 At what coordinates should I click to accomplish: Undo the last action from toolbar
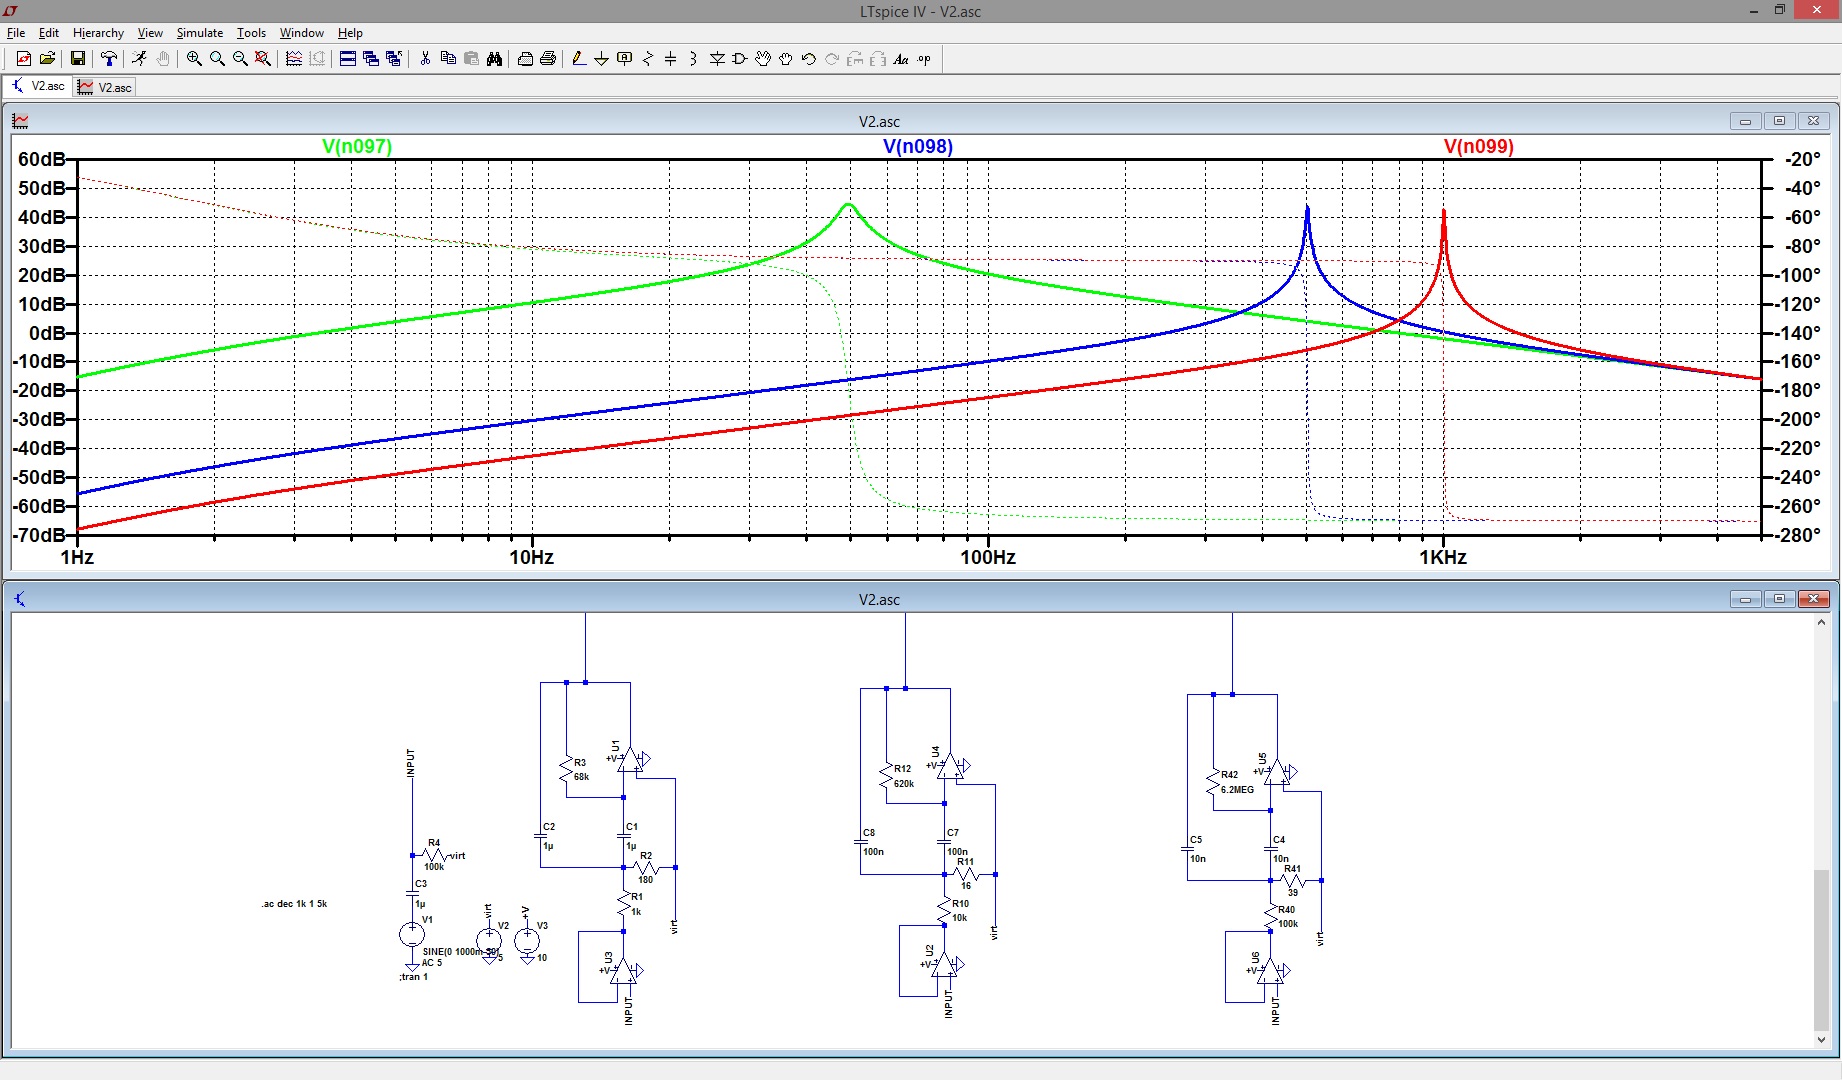pyautogui.click(x=809, y=59)
